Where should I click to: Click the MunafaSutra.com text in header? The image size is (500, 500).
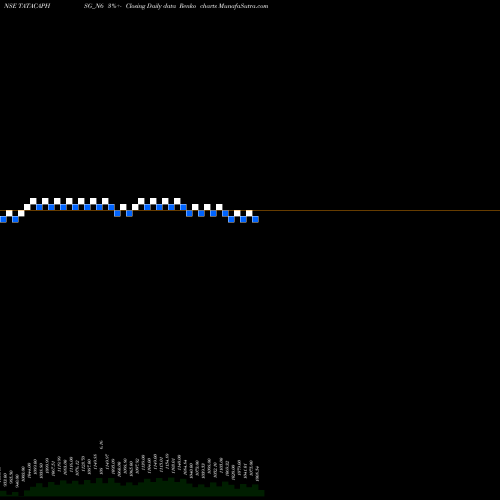click(x=243, y=6)
